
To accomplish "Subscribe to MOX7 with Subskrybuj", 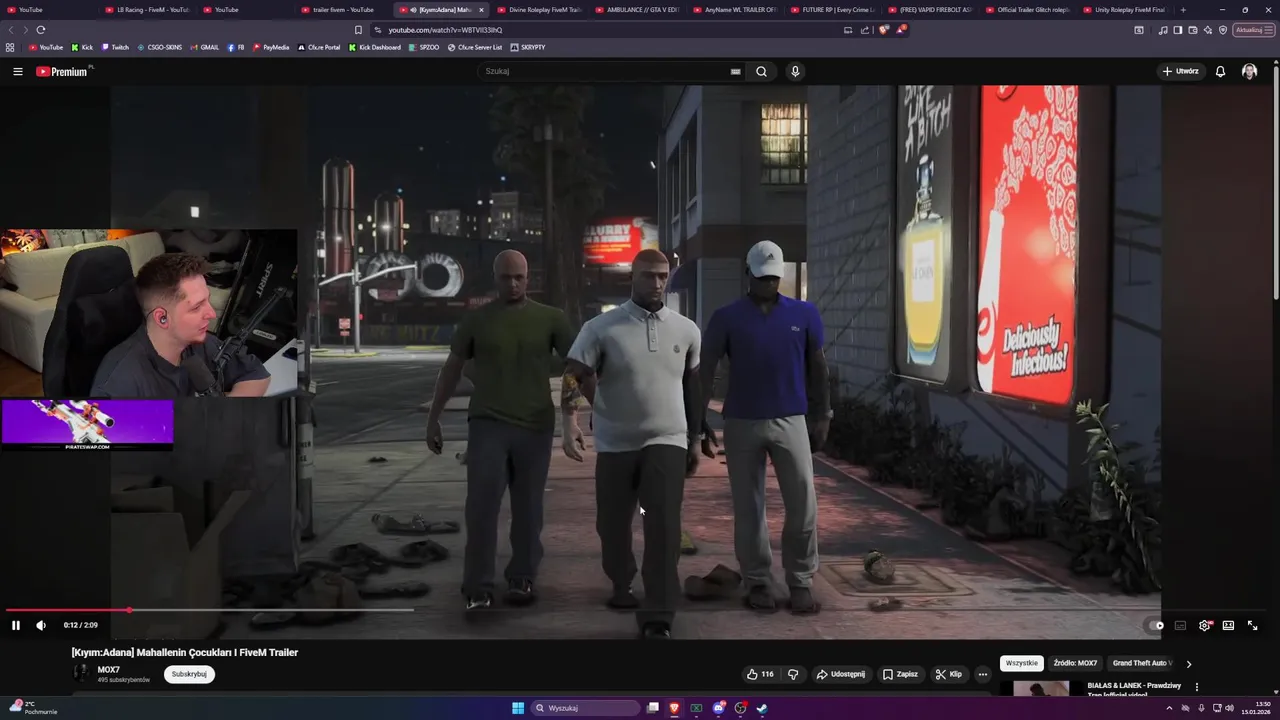I will [x=189, y=674].
